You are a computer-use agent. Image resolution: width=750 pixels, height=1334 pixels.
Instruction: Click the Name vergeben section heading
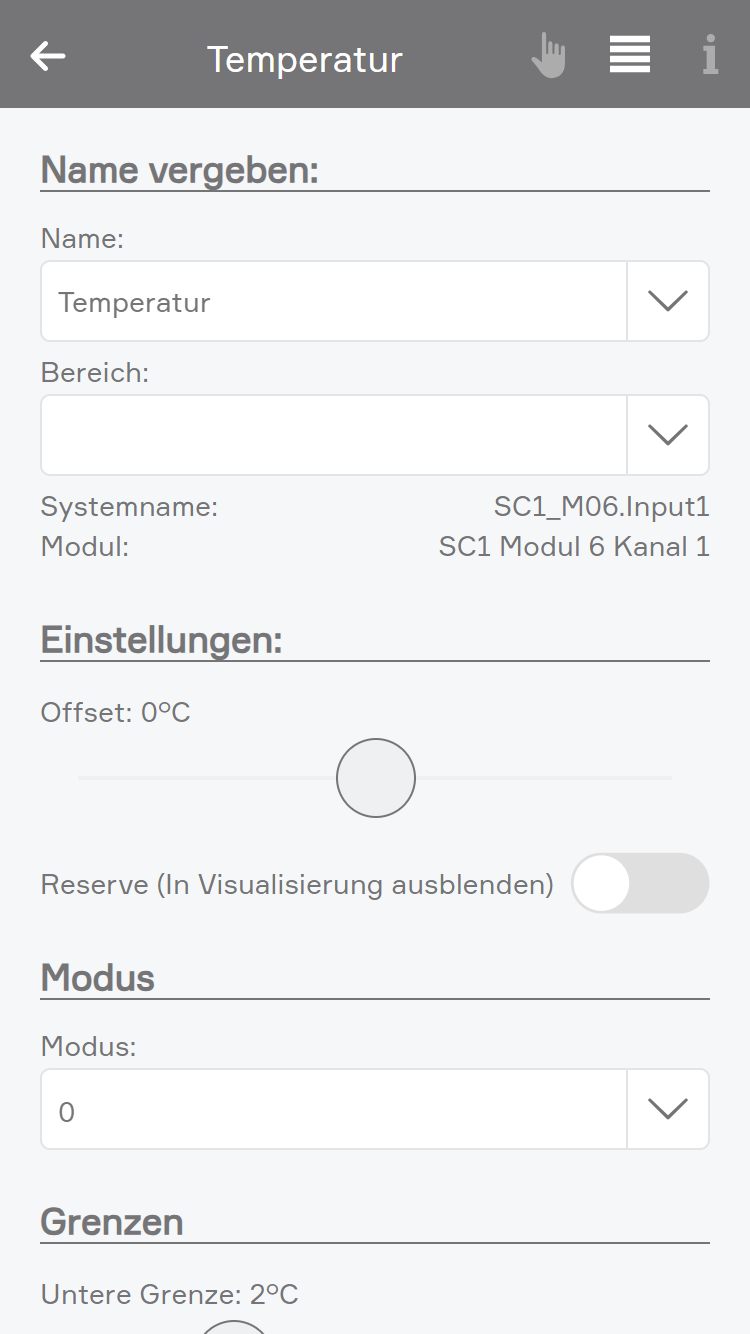179,170
